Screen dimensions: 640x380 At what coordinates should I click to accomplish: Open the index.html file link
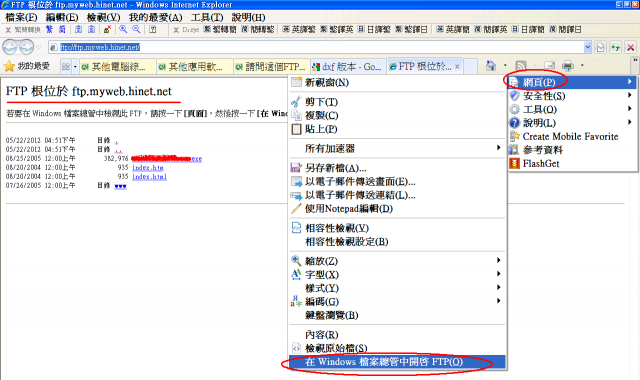(x=149, y=176)
